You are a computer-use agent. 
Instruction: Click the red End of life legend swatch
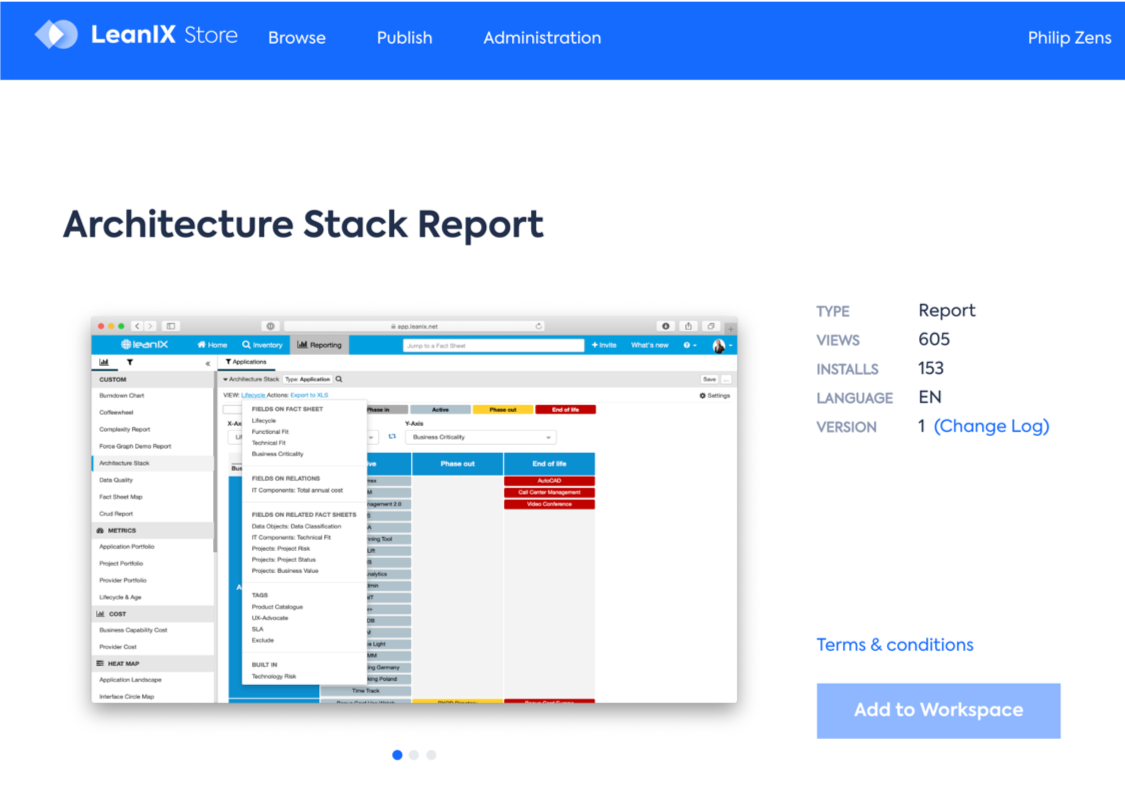(565, 410)
